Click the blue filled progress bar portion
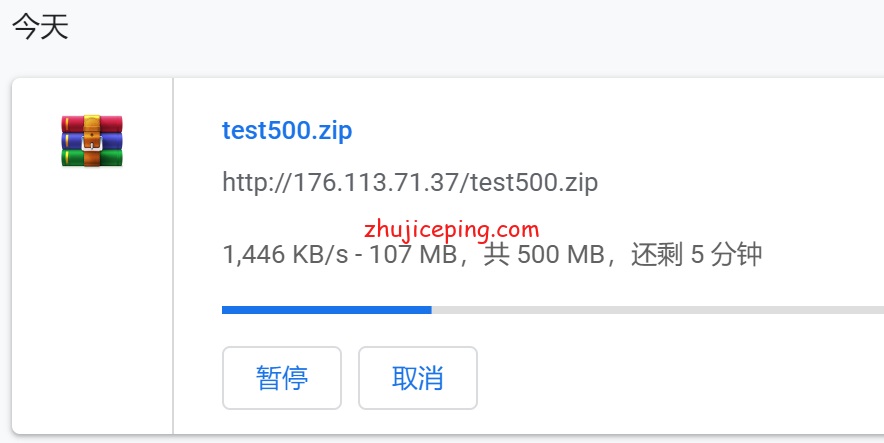This screenshot has height=443, width=884. tap(326, 310)
